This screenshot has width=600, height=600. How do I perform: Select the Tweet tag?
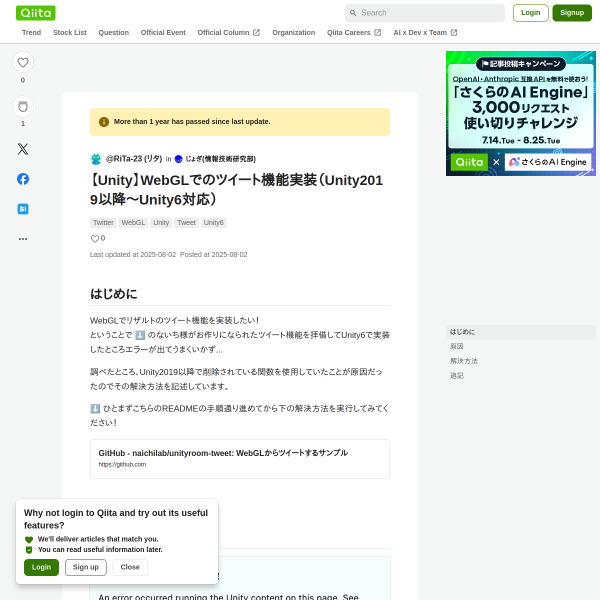pyautogui.click(x=186, y=223)
